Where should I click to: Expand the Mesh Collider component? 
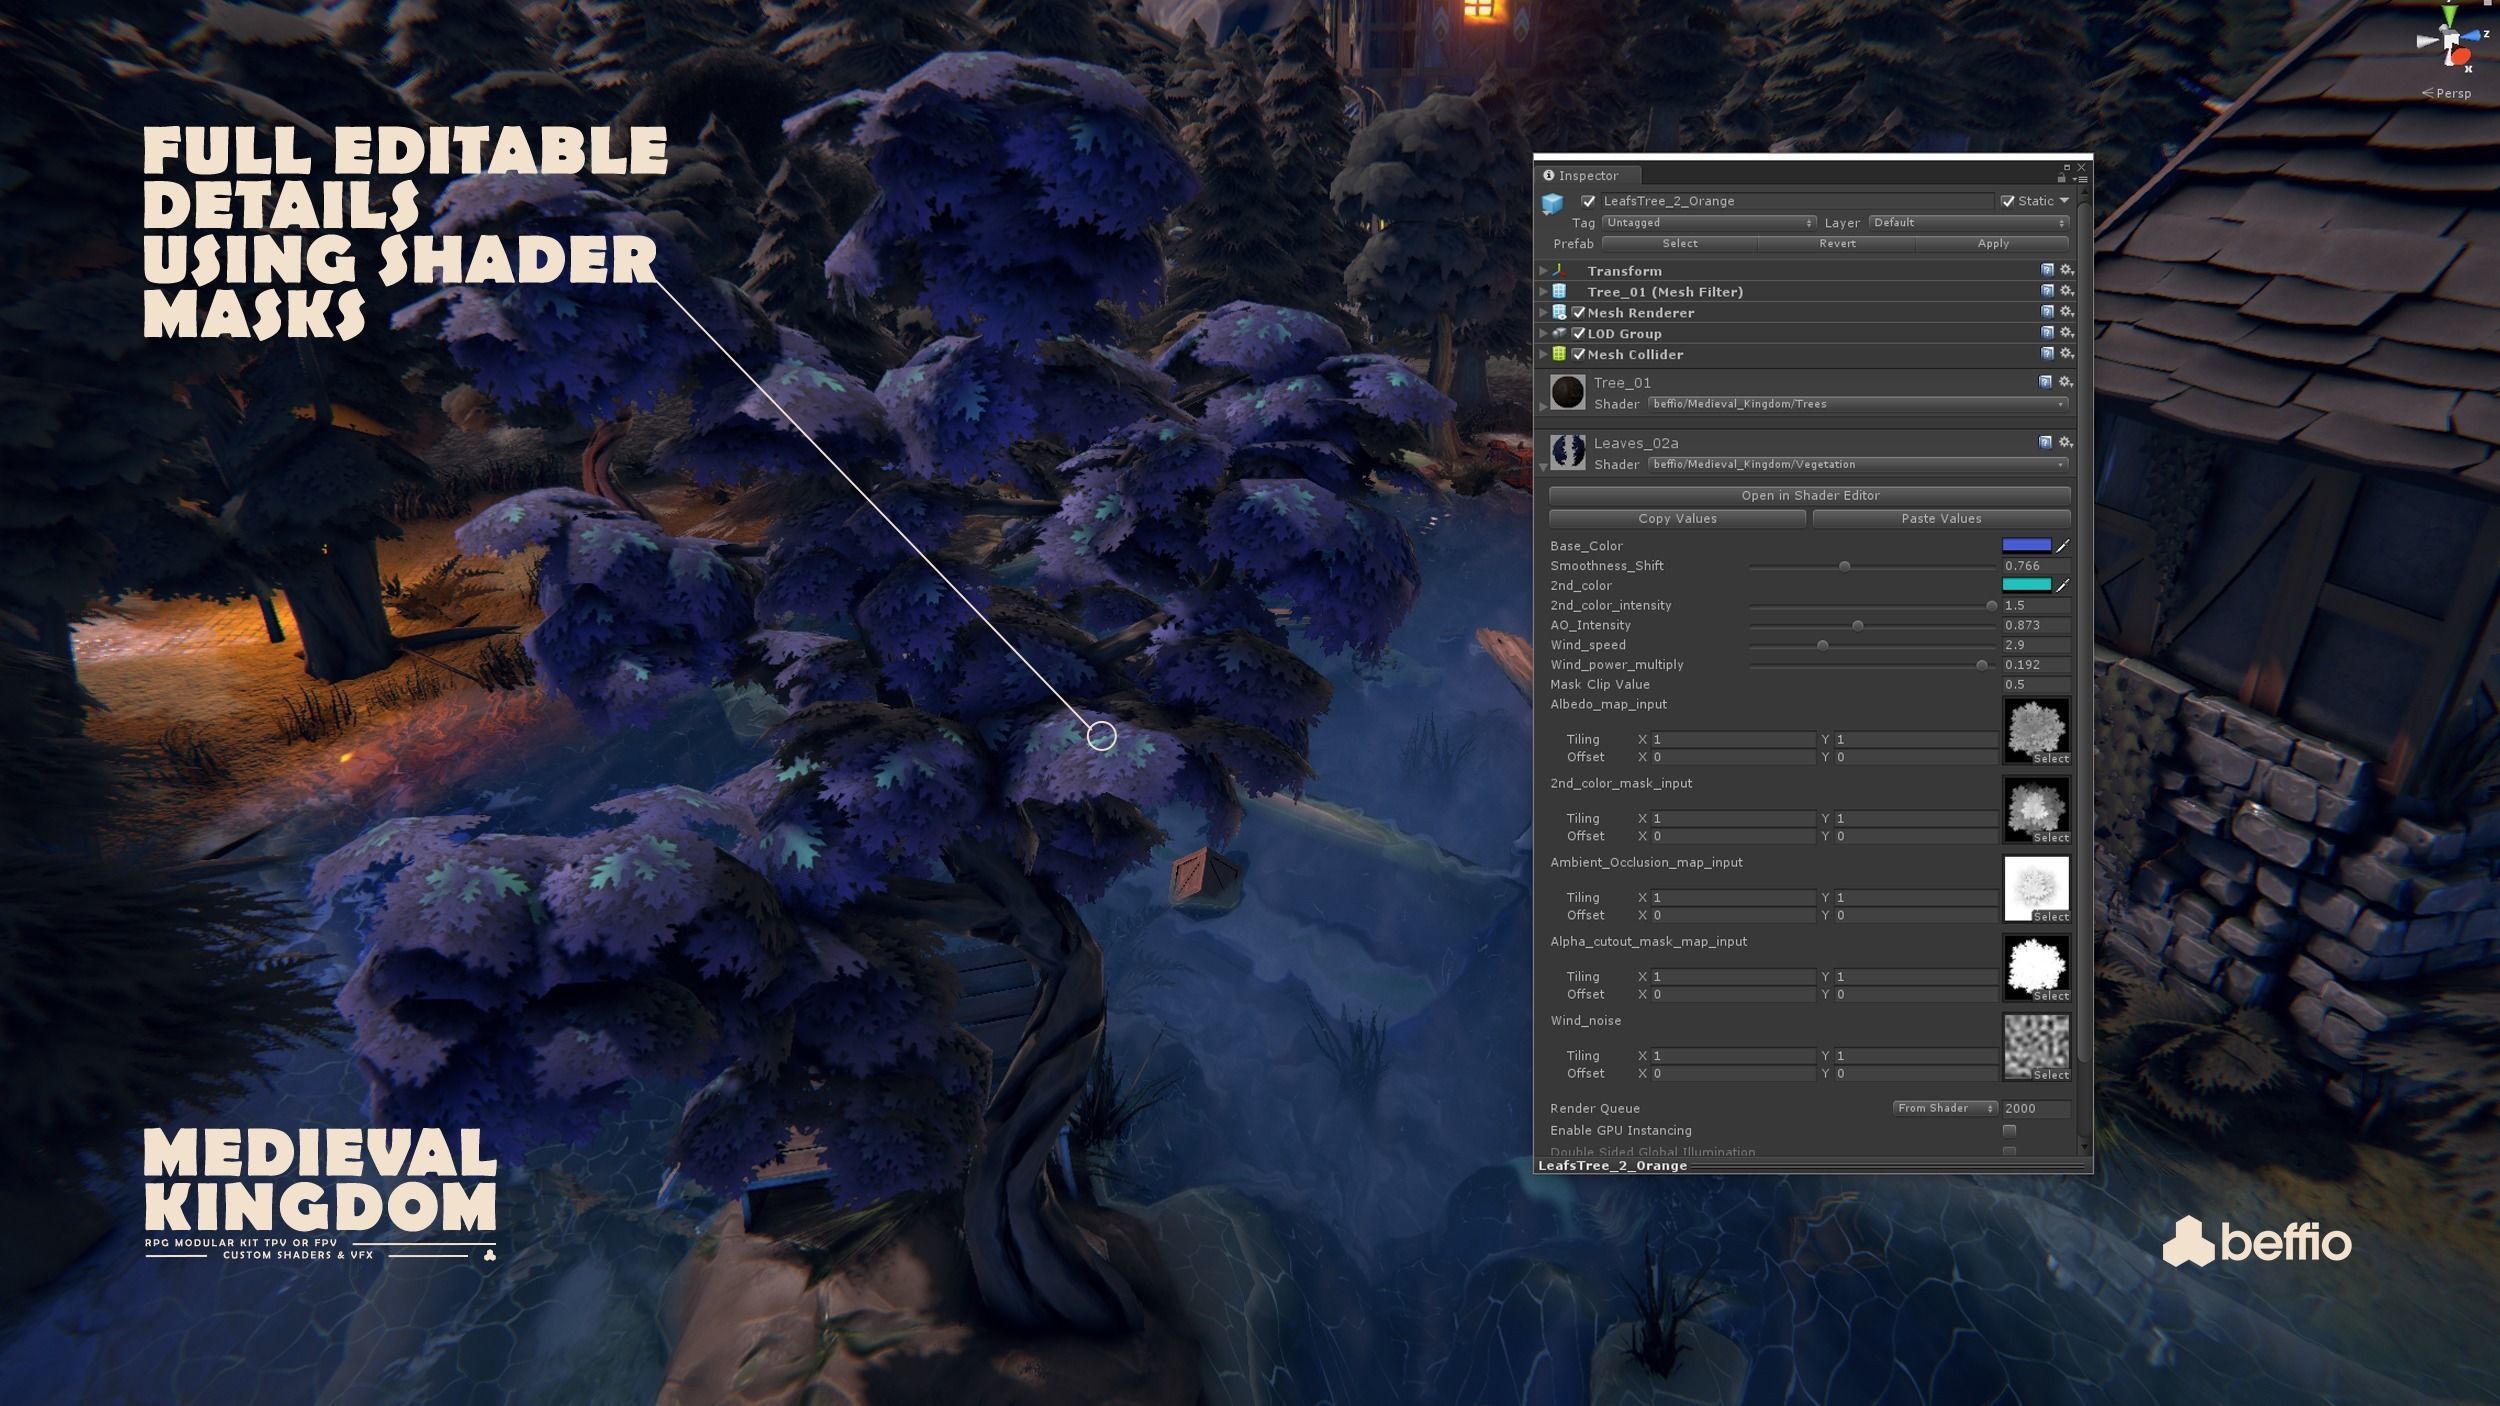click(1543, 354)
